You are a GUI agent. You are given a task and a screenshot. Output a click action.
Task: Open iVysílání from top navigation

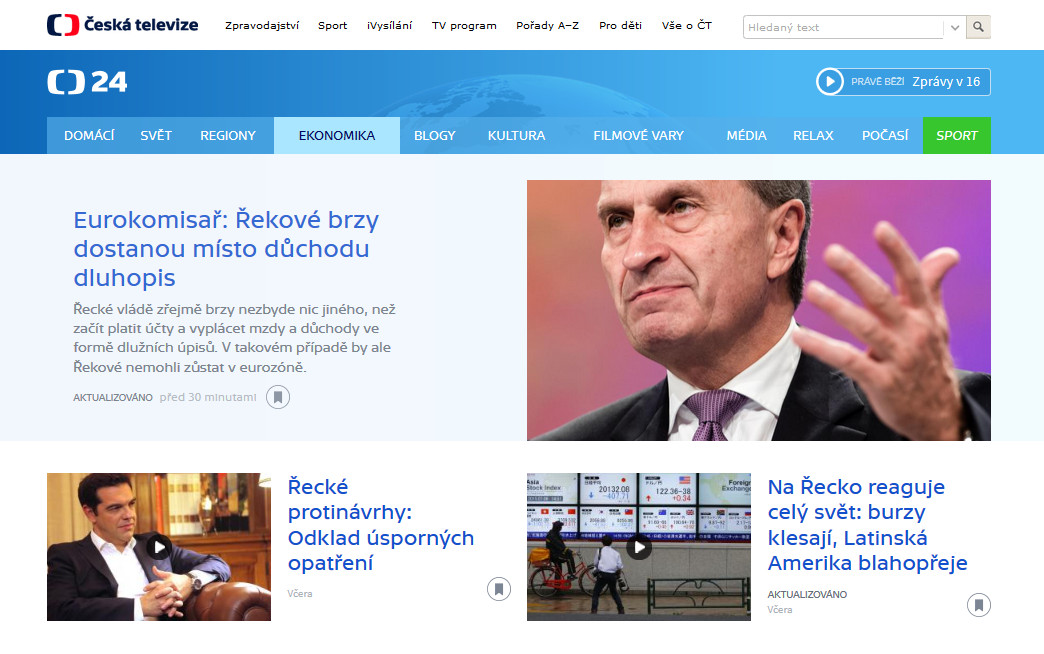pyautogui.click(x=389, y=26)
